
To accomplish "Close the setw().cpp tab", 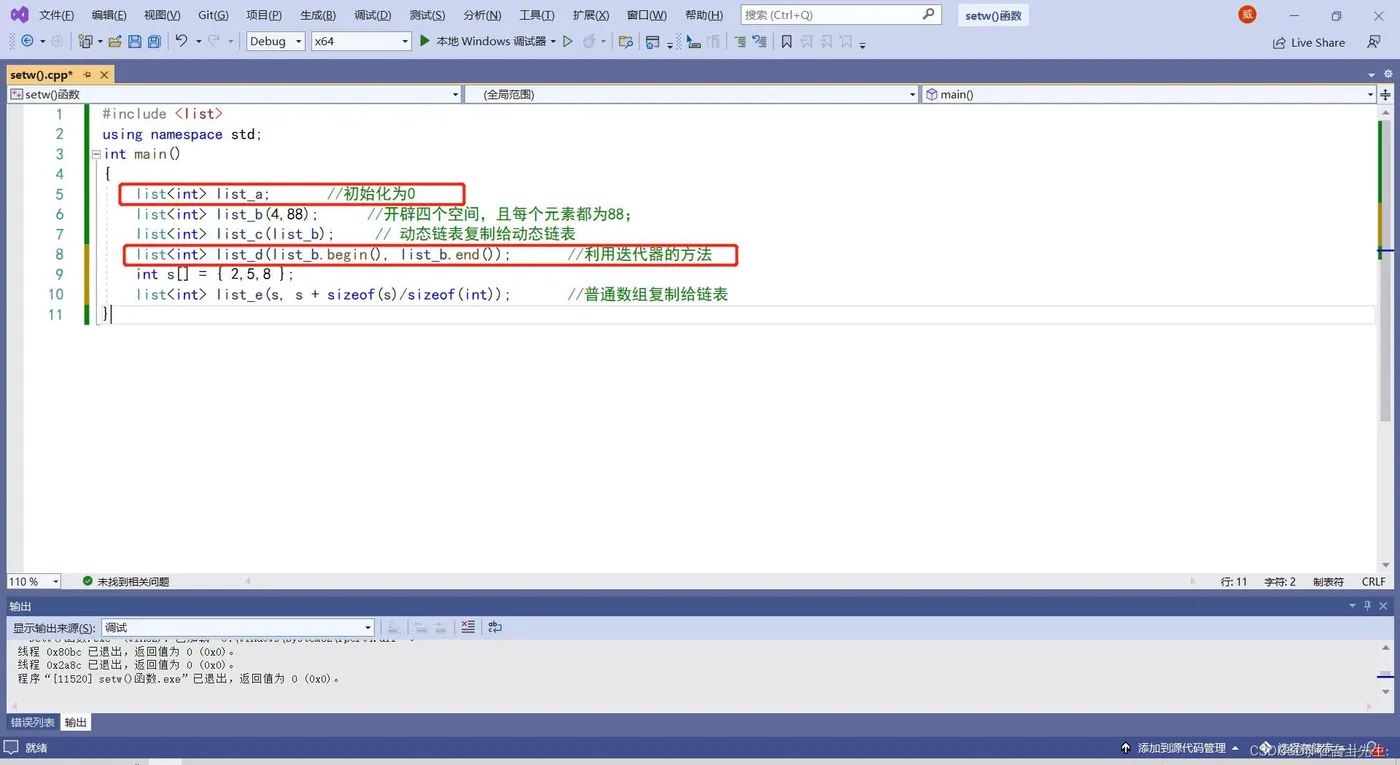I will click(x=104, y=75).
